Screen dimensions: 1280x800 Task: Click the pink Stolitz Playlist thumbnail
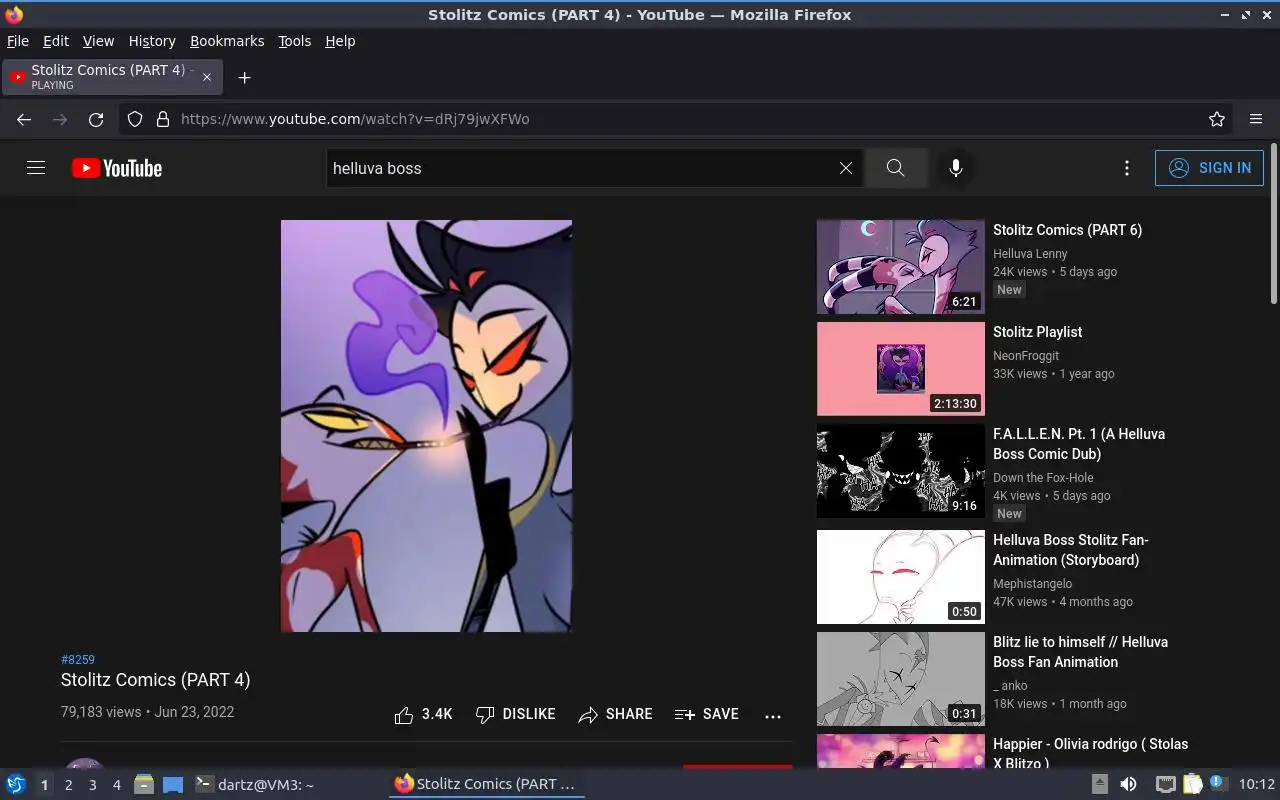click(x=901, y=369)
